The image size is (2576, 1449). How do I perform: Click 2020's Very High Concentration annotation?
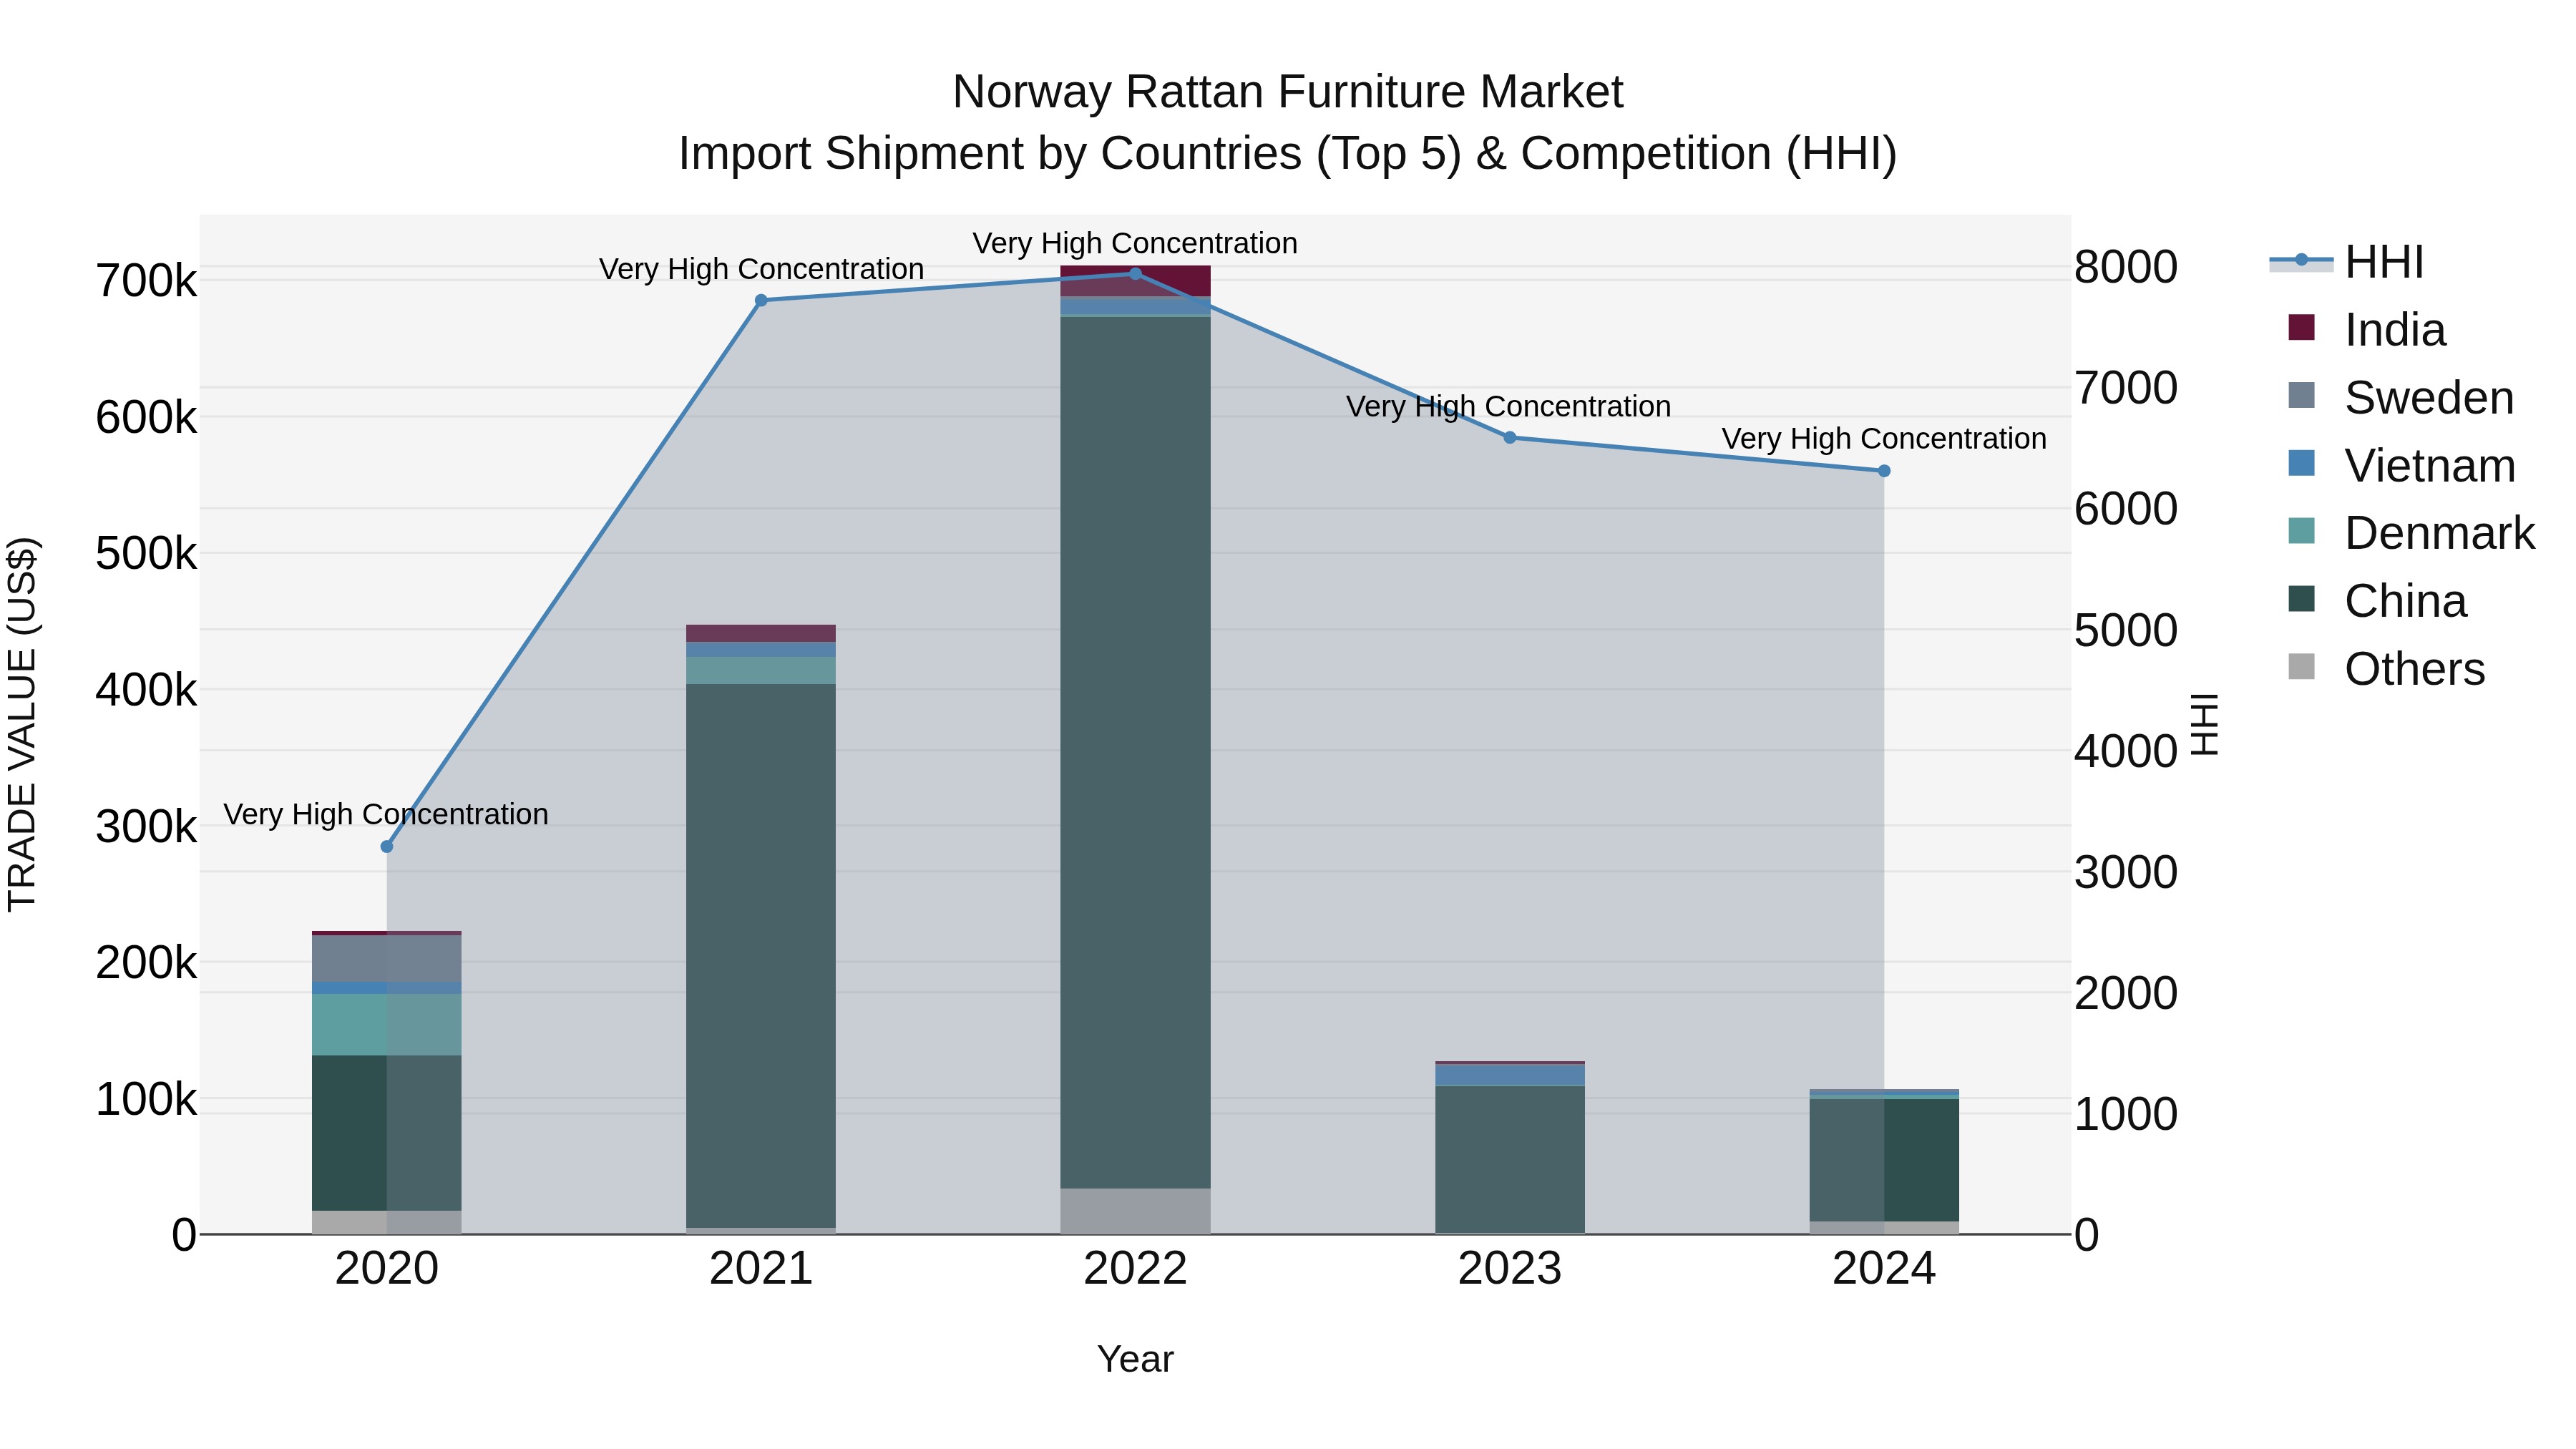(386, 814)
